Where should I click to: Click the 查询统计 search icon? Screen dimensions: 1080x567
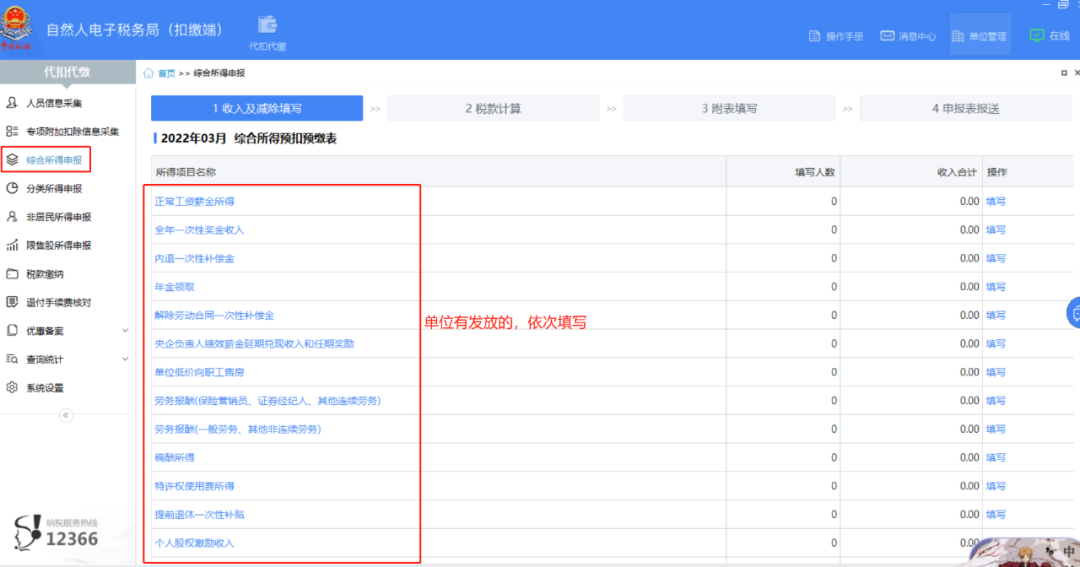click(x=12, y=359)
